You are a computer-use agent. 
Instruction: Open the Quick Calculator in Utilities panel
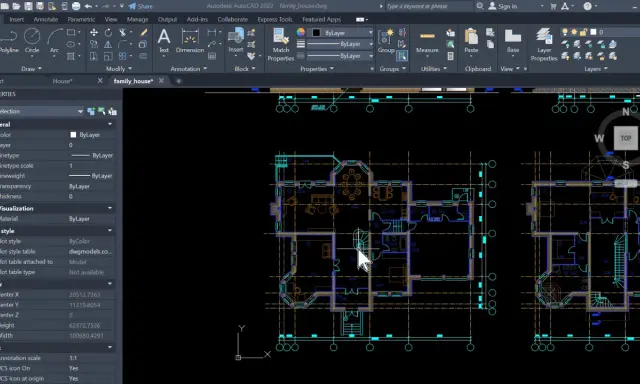coord(451,56)
